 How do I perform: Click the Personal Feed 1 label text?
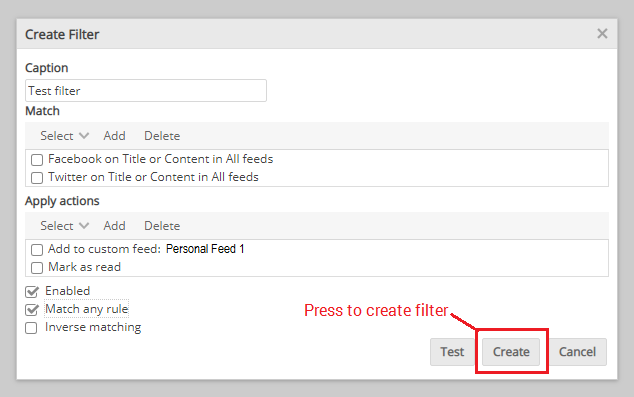(x=205, y=249)
